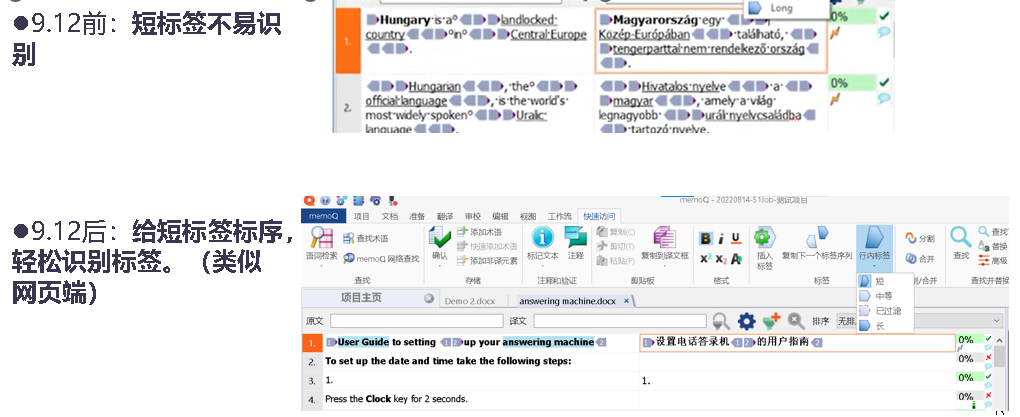Click the 复制(C) copy command
This screenshot has width=1020, height=417.
616,232
